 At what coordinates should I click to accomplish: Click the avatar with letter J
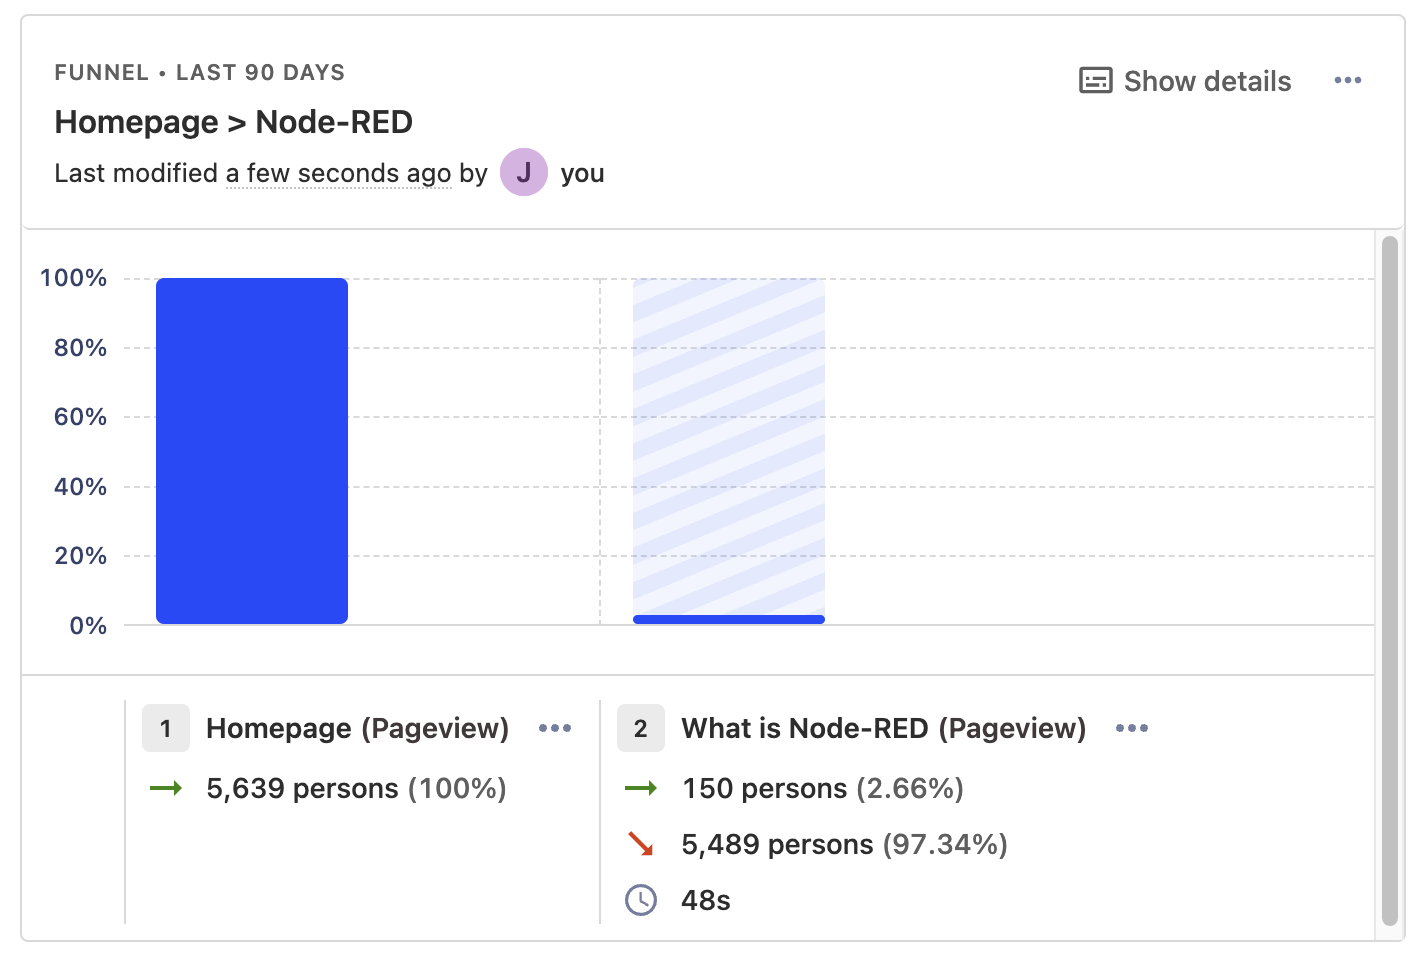tap(523, 172)
